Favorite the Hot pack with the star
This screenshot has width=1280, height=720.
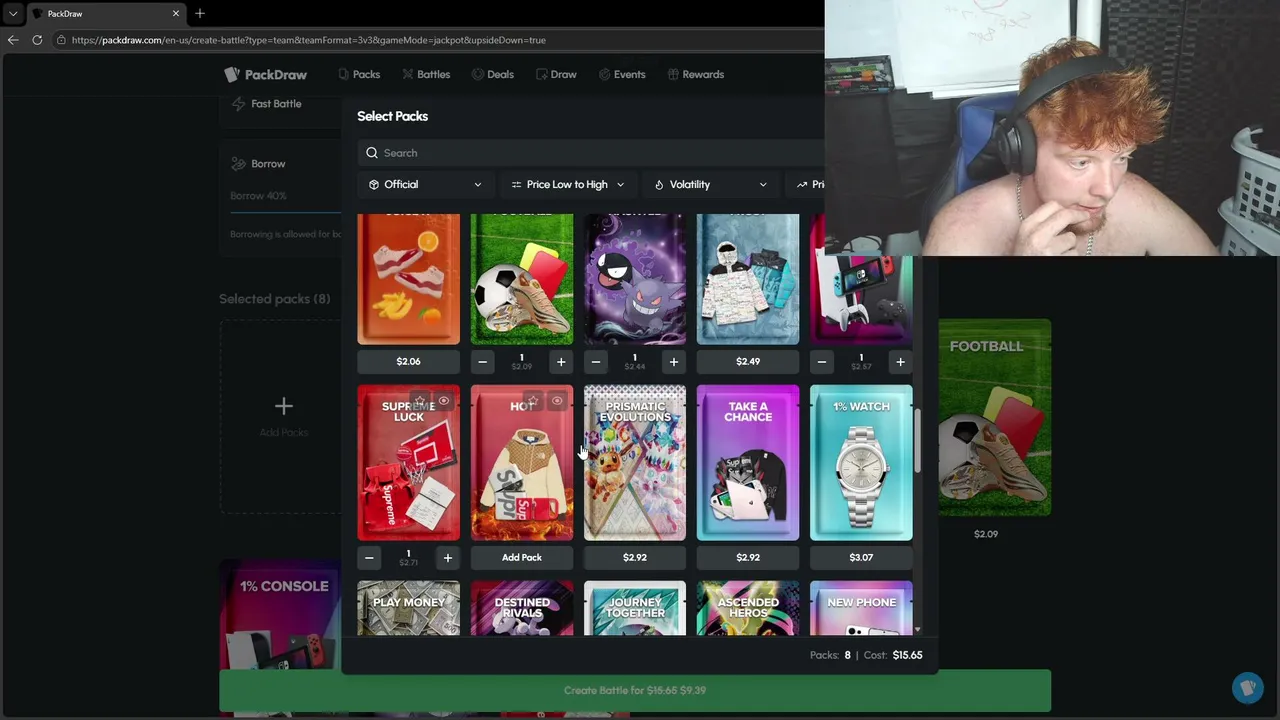click(533, 401)
